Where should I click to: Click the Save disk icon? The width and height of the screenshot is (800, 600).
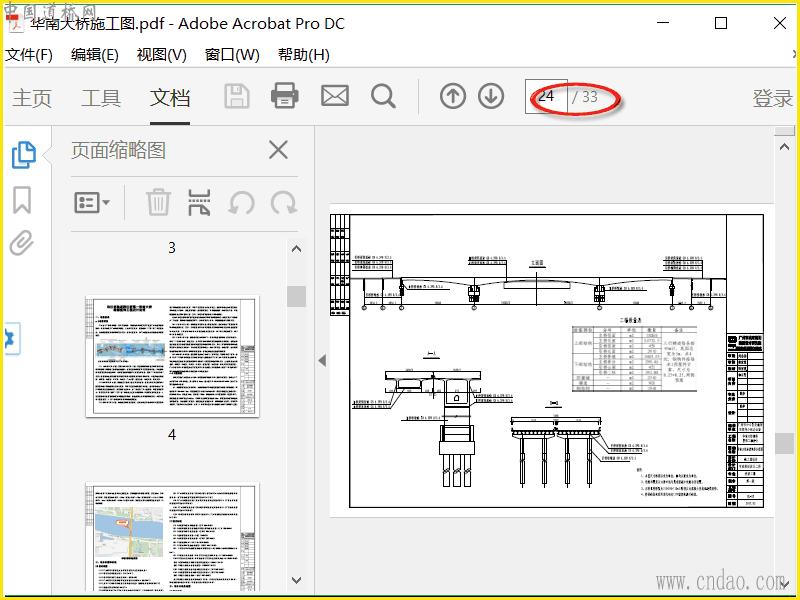[237, 96]
